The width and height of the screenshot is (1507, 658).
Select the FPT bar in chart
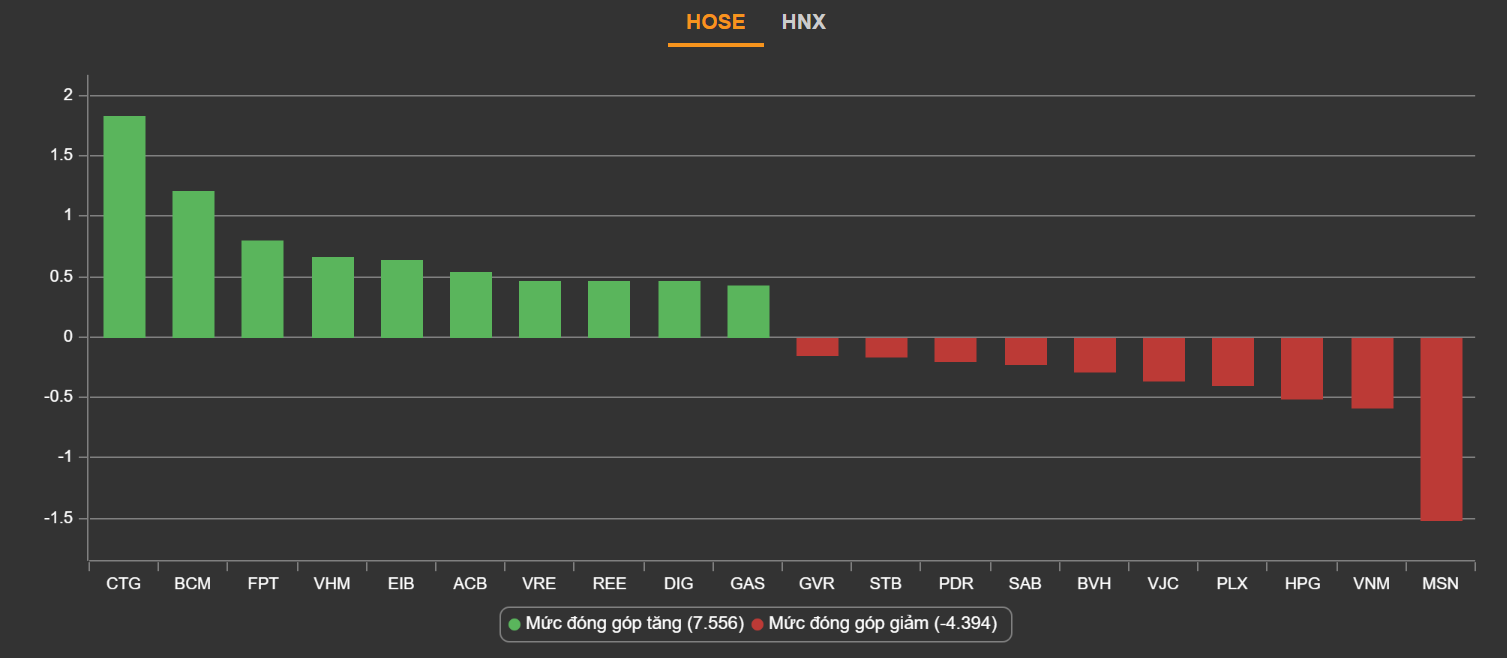(262, 289)
